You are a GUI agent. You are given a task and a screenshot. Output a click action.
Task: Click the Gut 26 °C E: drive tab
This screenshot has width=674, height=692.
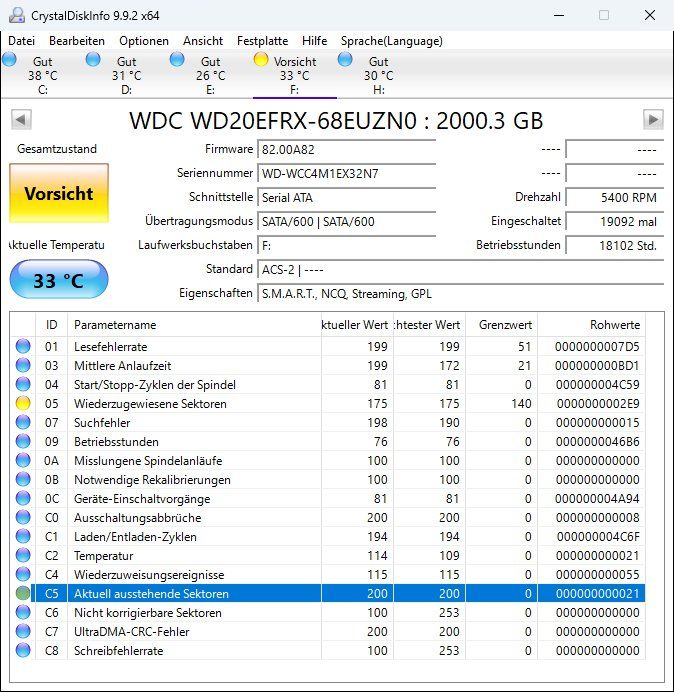[211, 75]
